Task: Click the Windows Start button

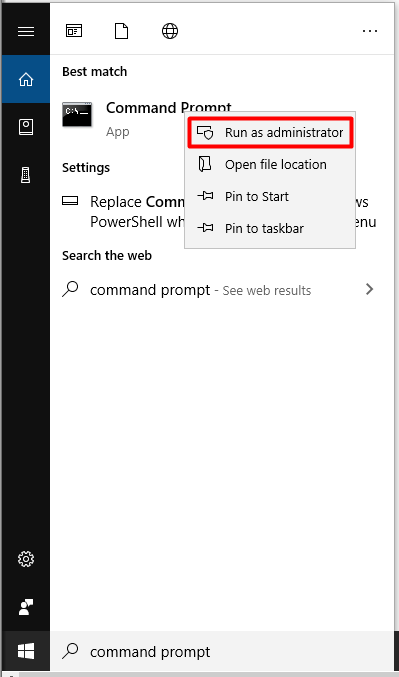Action: [26, 651]
